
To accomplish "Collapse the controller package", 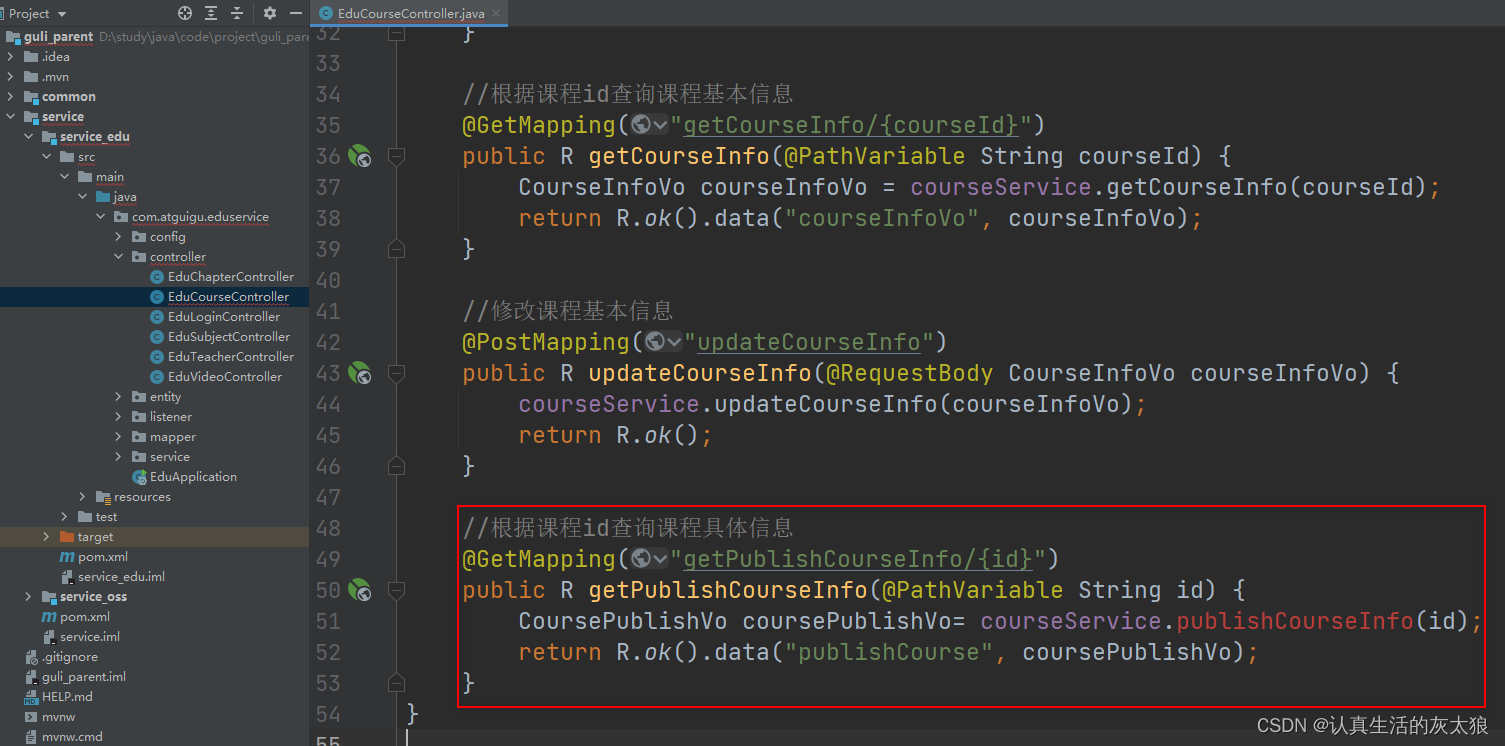I will [119, 257].
